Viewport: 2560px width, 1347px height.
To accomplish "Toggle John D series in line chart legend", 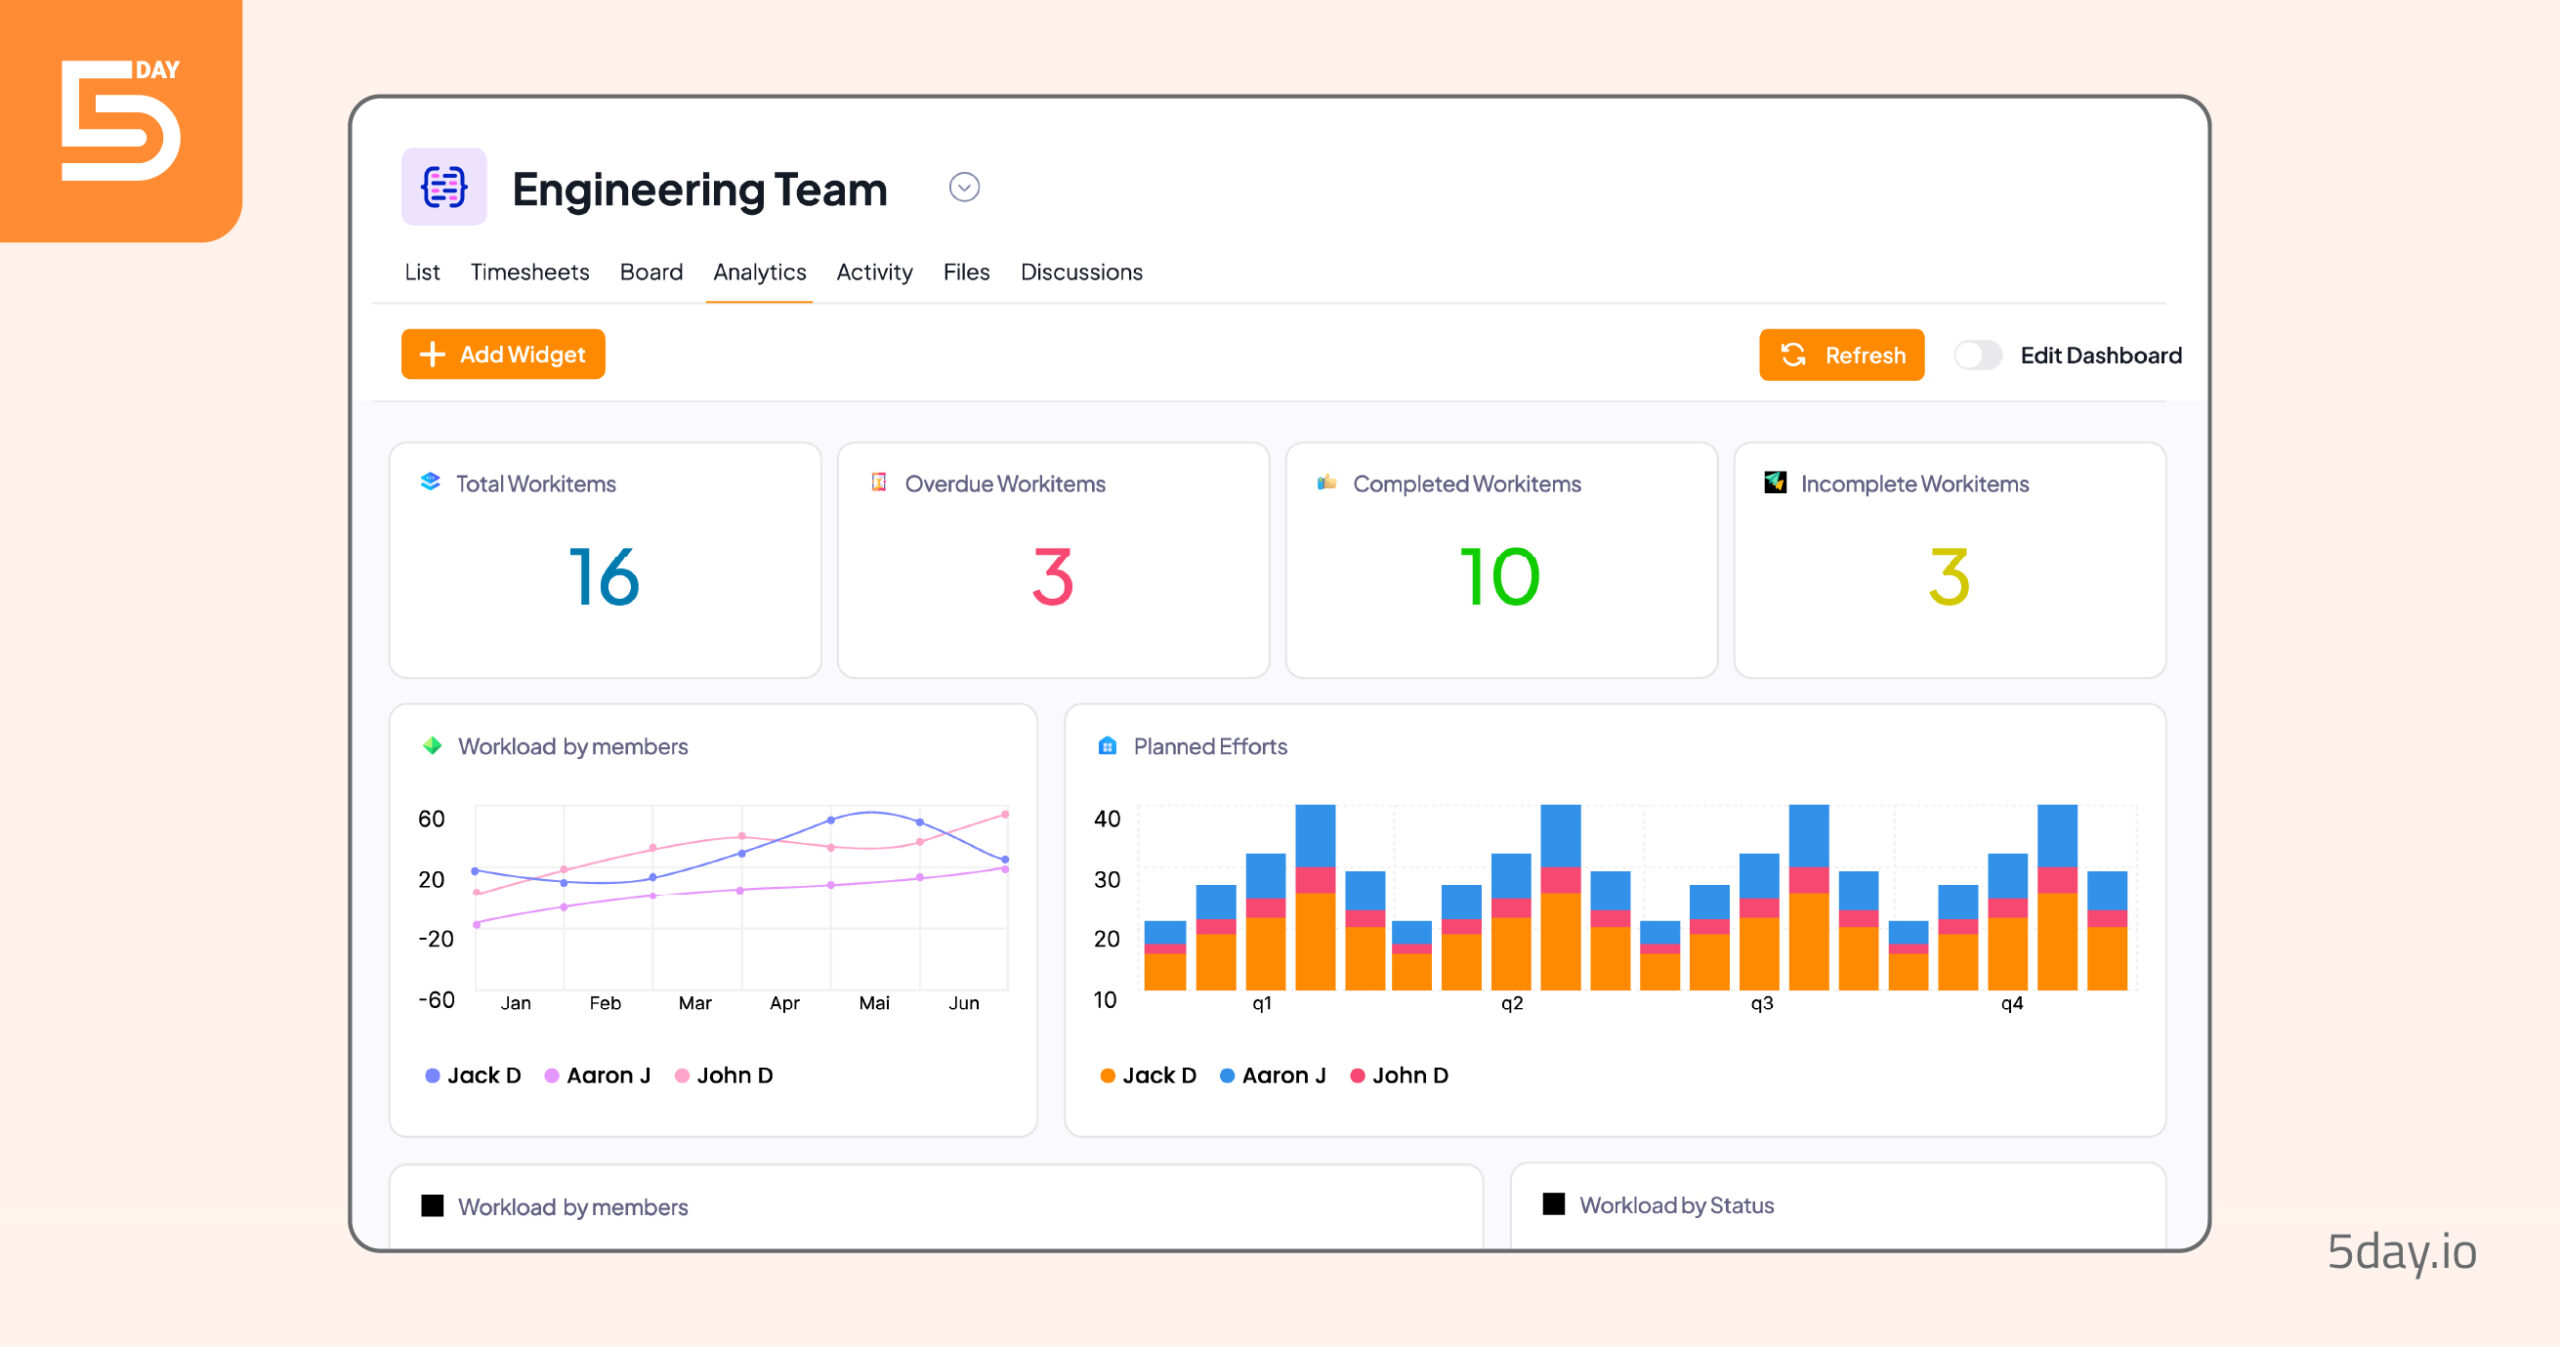I will [x=724, y=1075].
